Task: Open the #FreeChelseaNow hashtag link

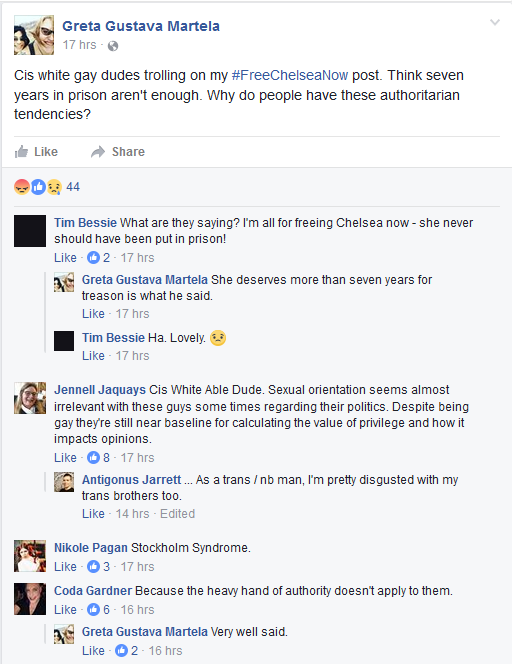Action: (x=290, y=75)
